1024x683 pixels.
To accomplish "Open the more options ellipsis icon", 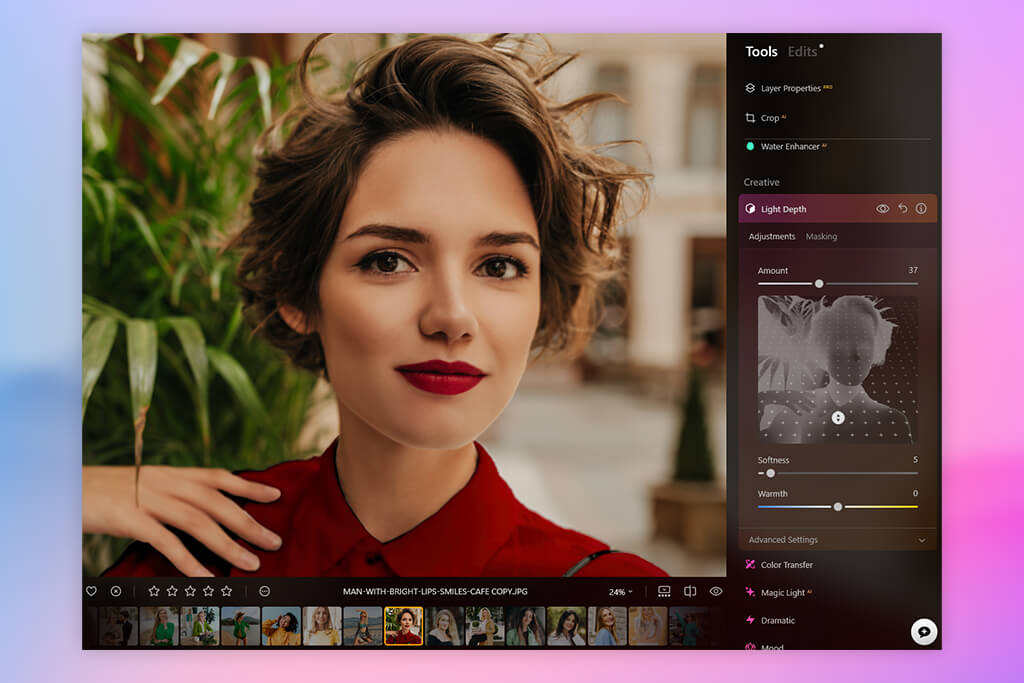I will [x=264, y=591].
